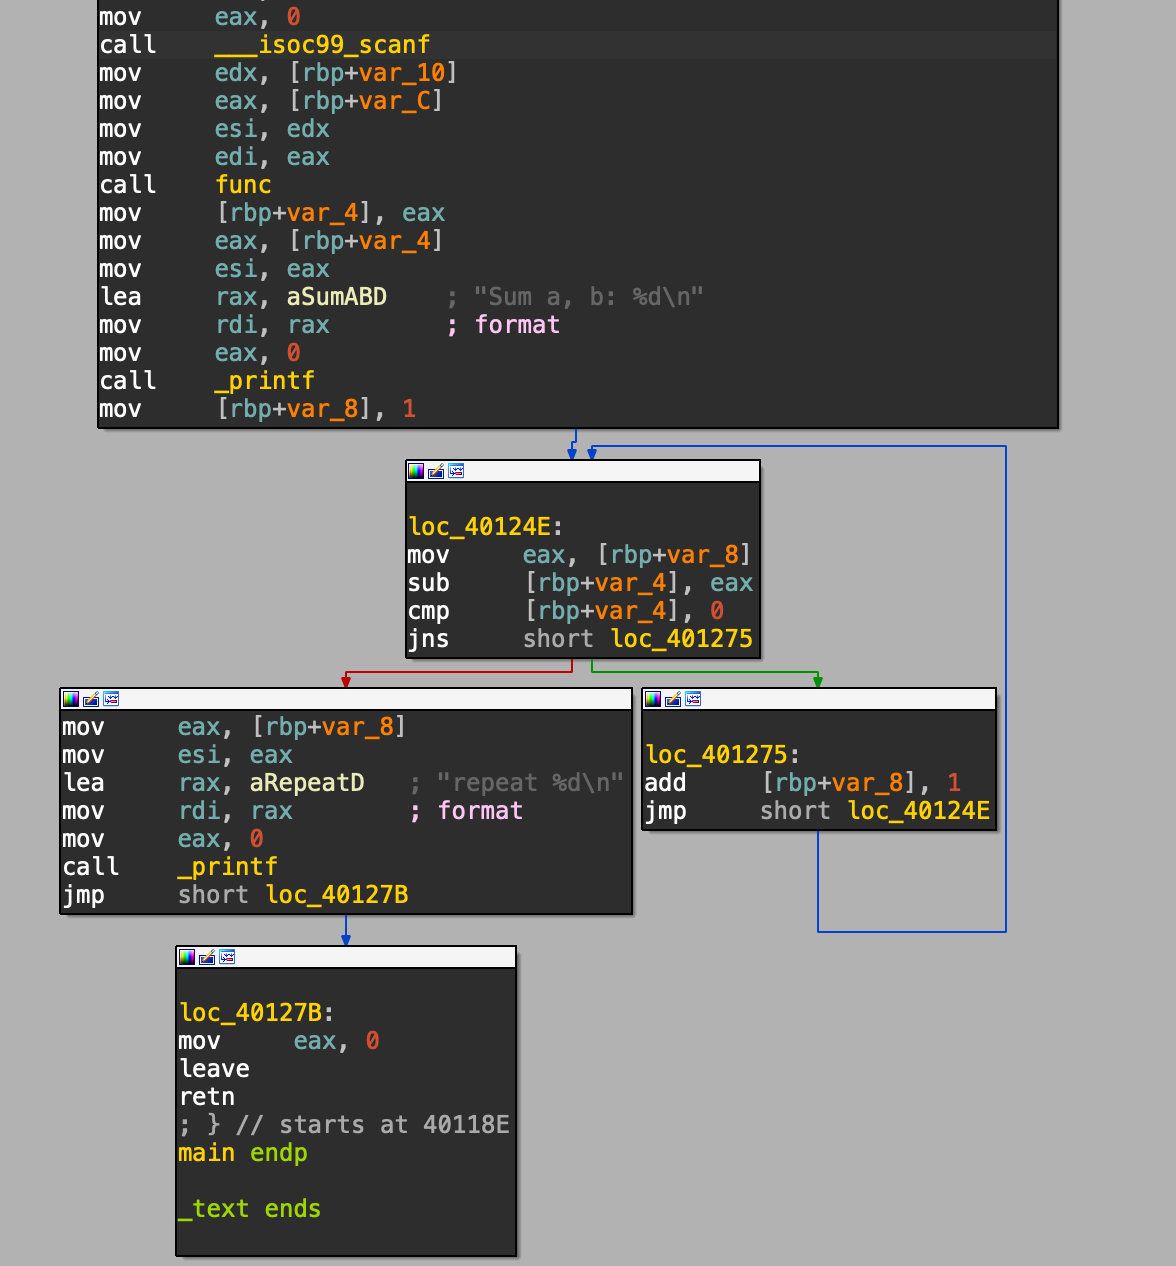1176x1266 pixels.
Task: Click edx in the "mov esi, edx" line
Action: tap(308, 129)
